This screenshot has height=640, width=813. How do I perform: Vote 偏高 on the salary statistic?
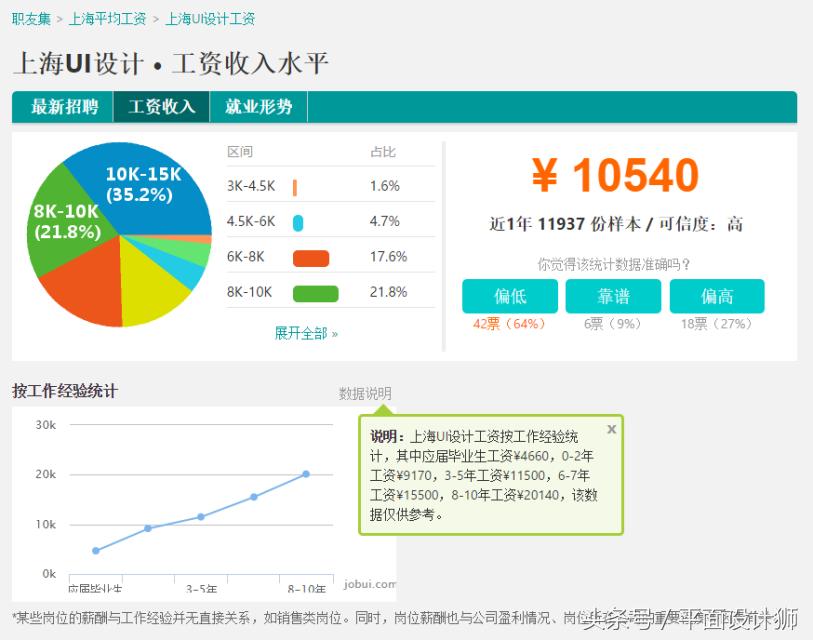click(x=717, y=296)
